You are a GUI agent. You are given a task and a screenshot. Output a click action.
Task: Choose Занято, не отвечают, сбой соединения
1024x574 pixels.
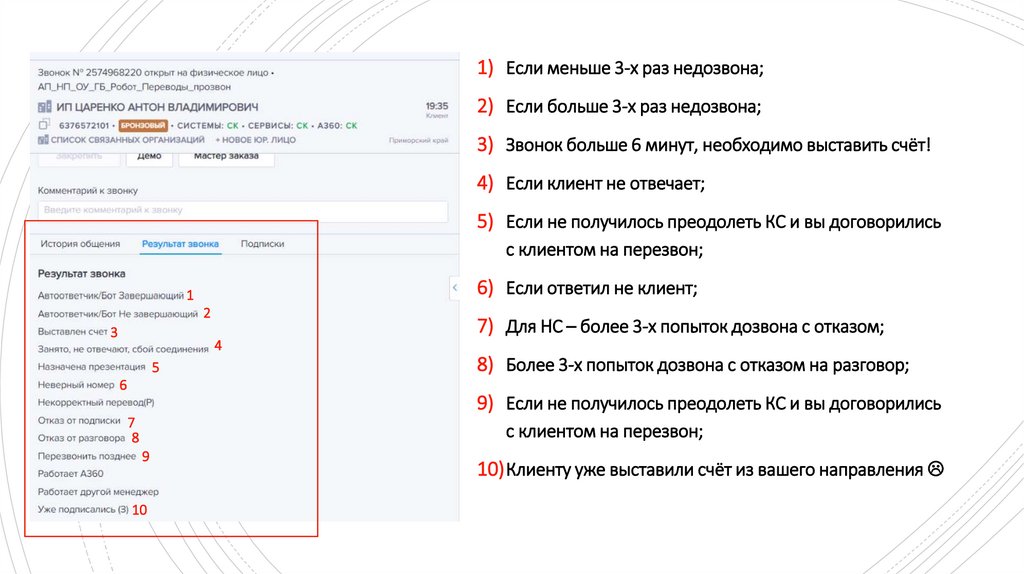pyautogui.click(x=123, y=349)
